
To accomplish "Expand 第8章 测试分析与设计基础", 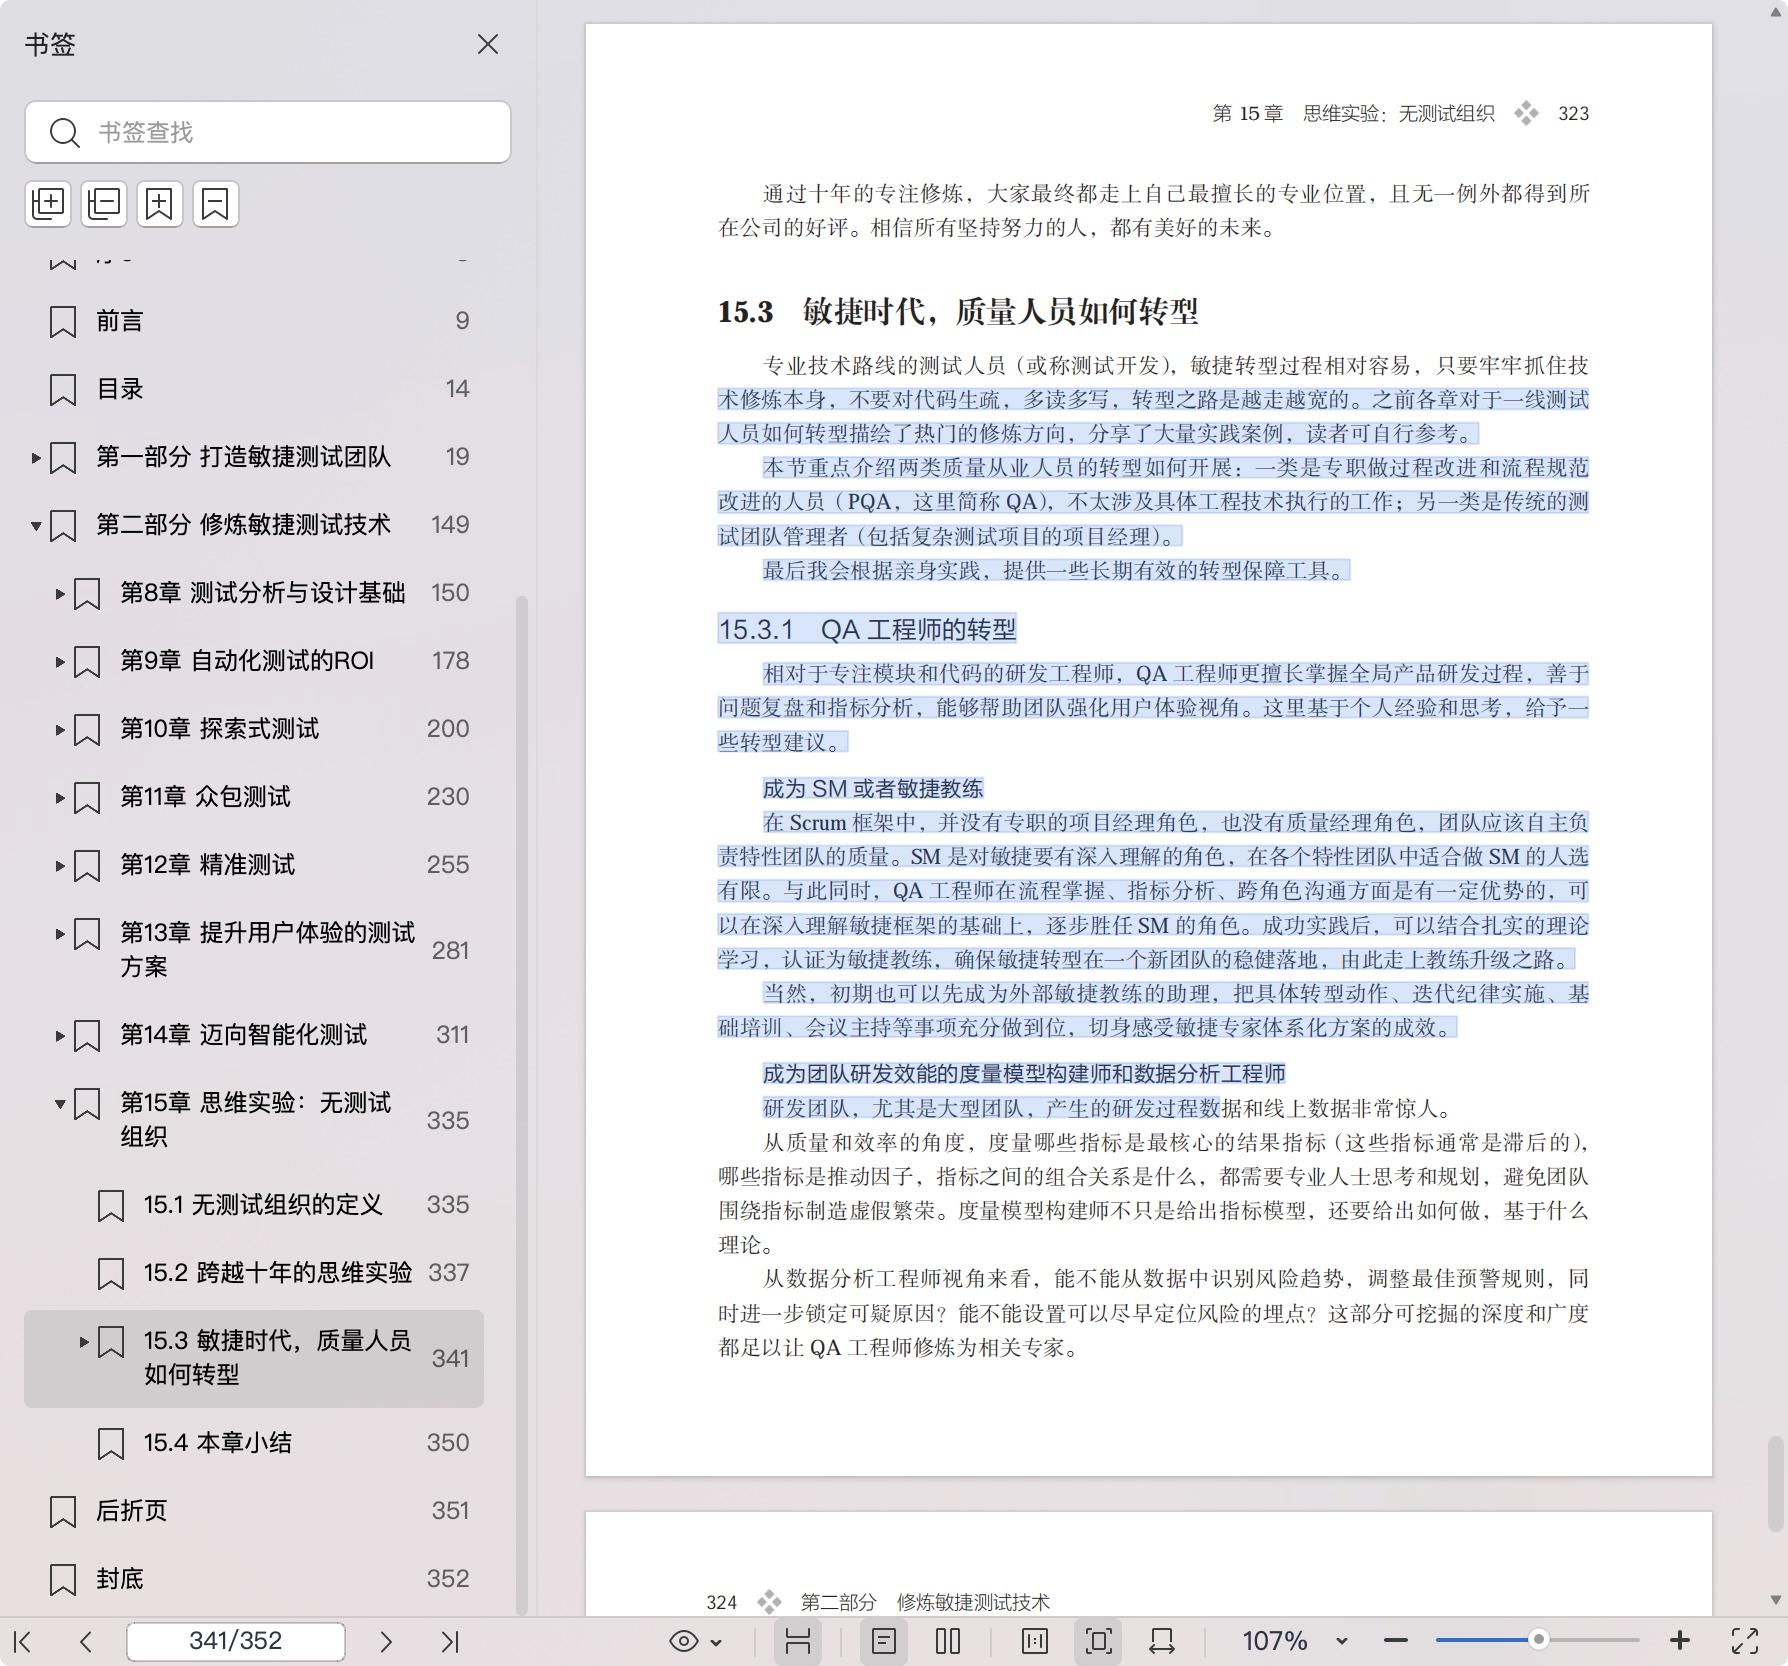I will 60,594.
